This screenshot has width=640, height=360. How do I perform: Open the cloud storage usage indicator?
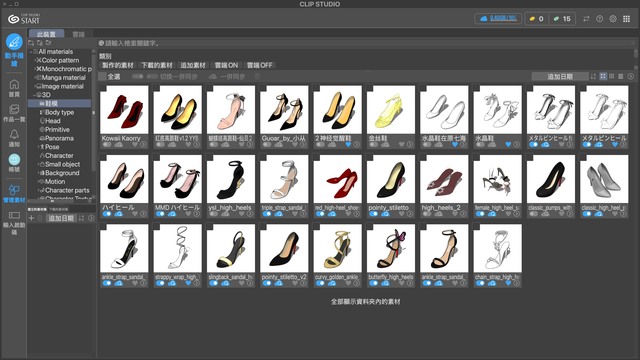click(x=498, y=18)
